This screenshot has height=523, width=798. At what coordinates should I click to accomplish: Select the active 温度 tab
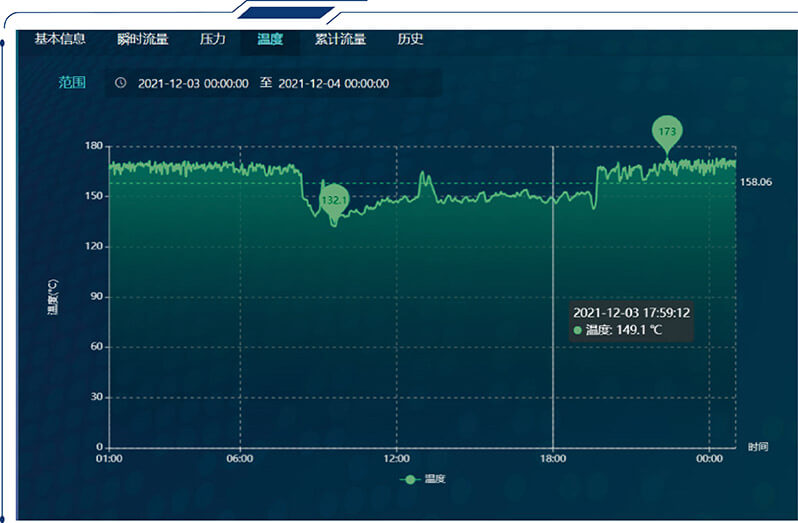[x=270, y=39]
